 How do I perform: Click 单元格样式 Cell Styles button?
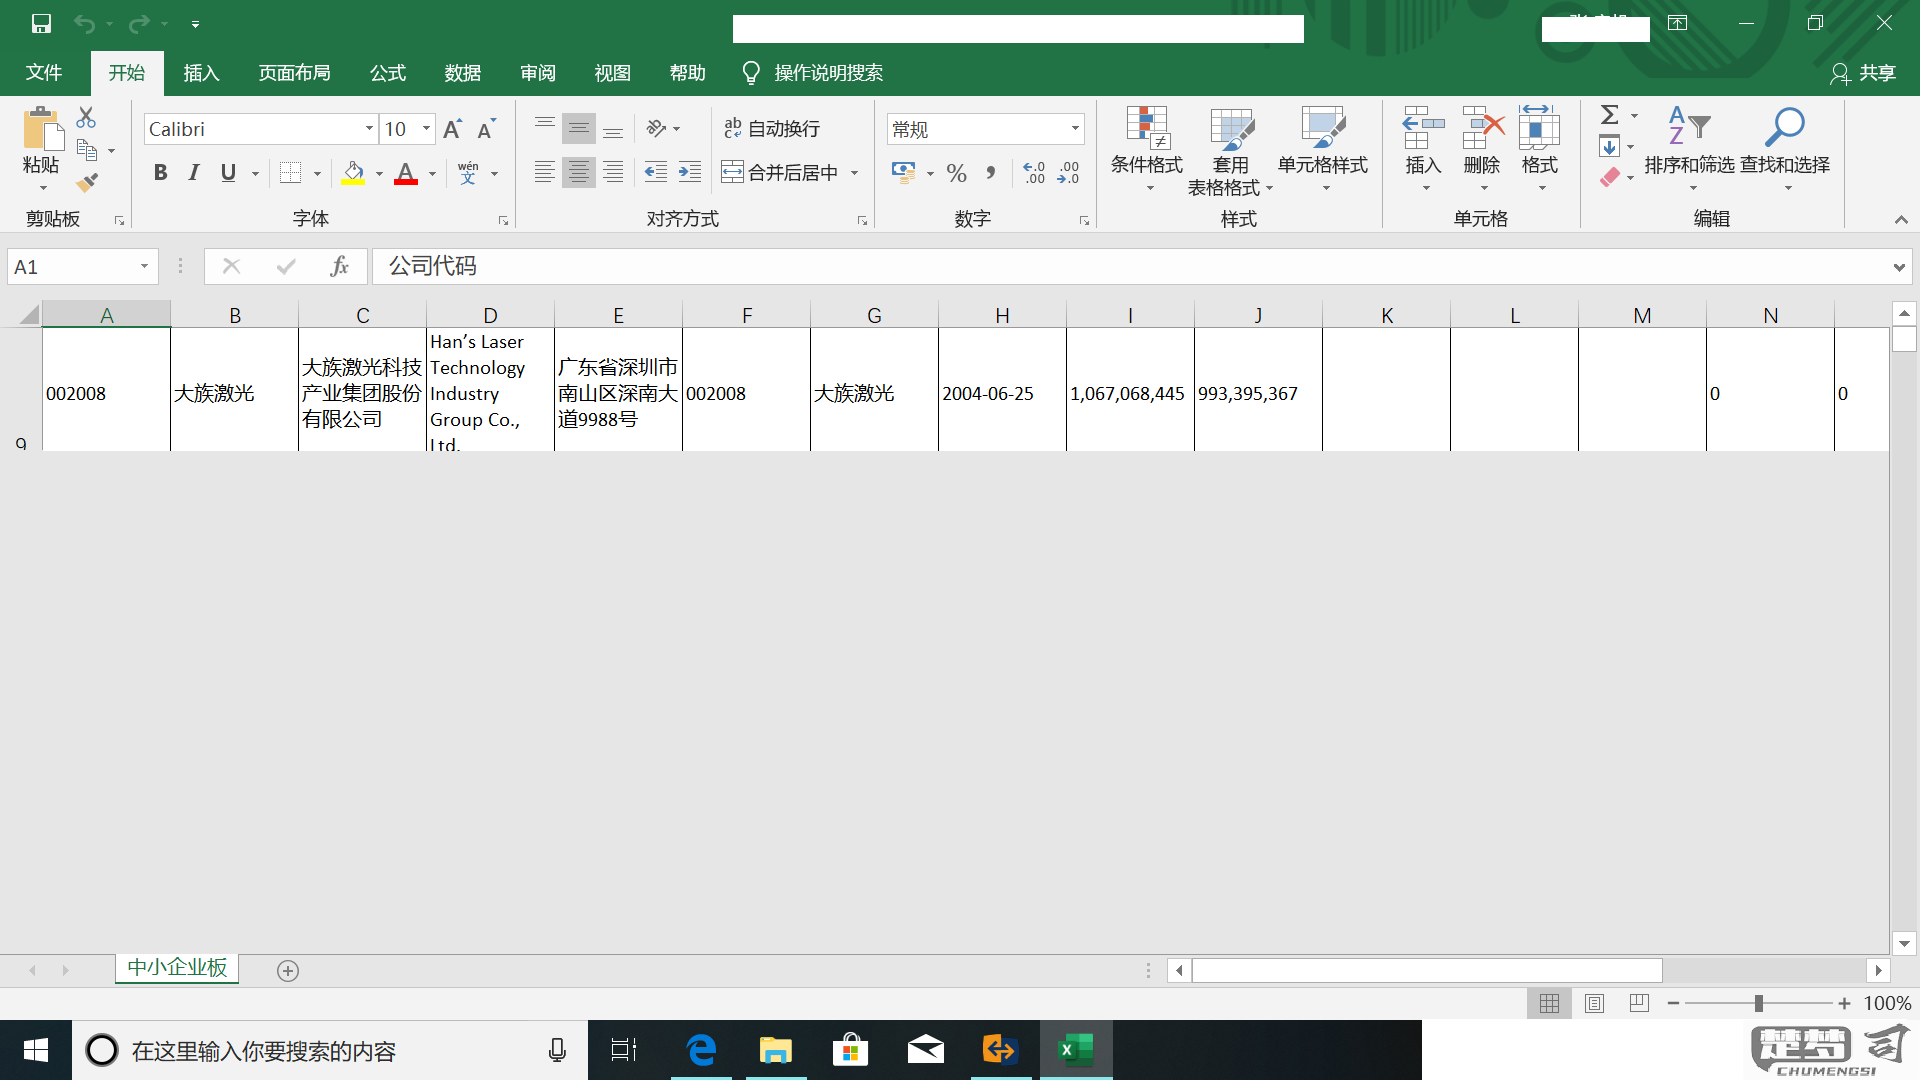[x=1322, y=149]
